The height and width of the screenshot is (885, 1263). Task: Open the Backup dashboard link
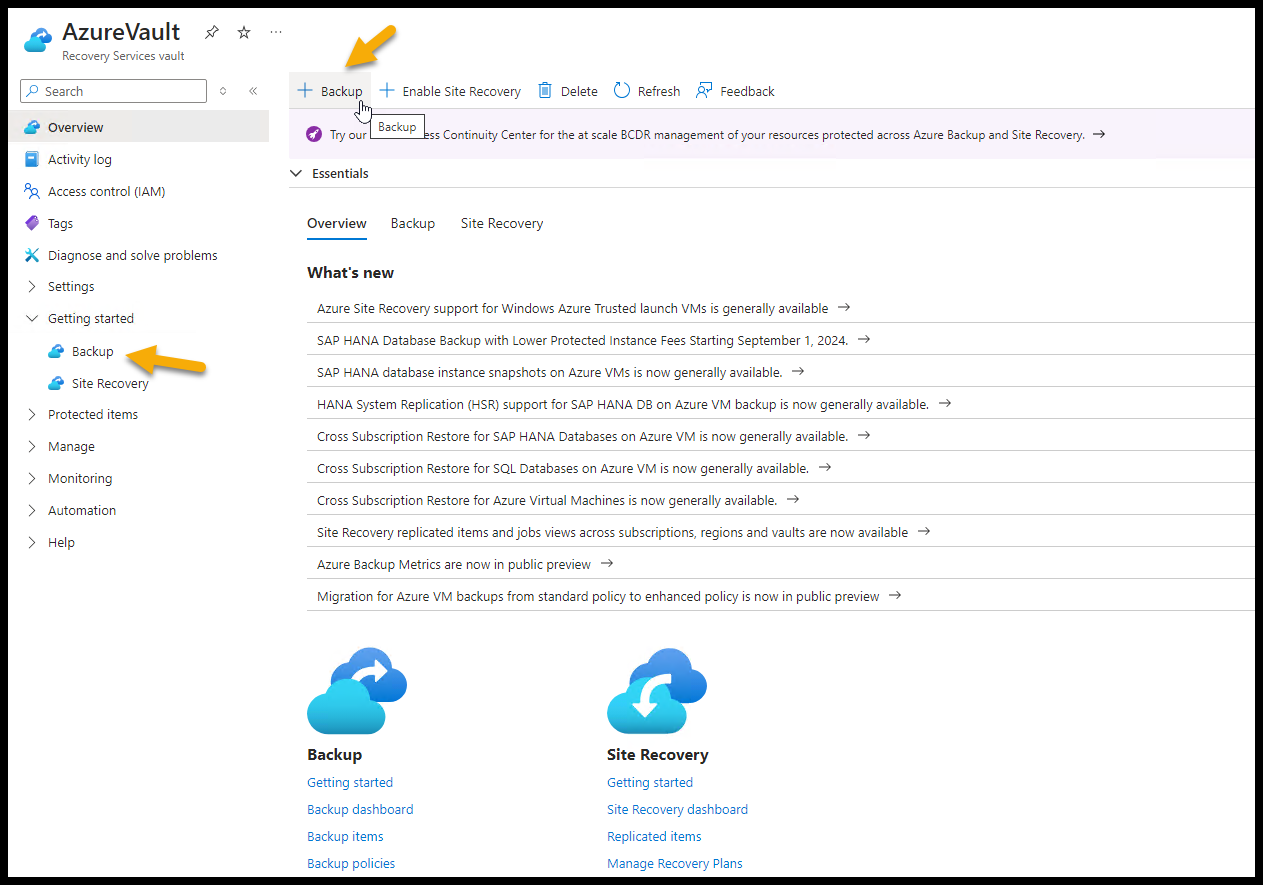360,809
